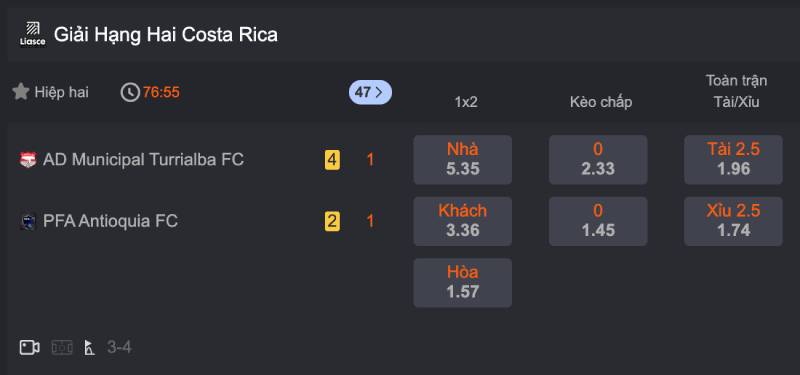The width and height of the screenshot is (800, 375).
Task: Select Khách away win odds 3.36
Action: pos(463,221)
